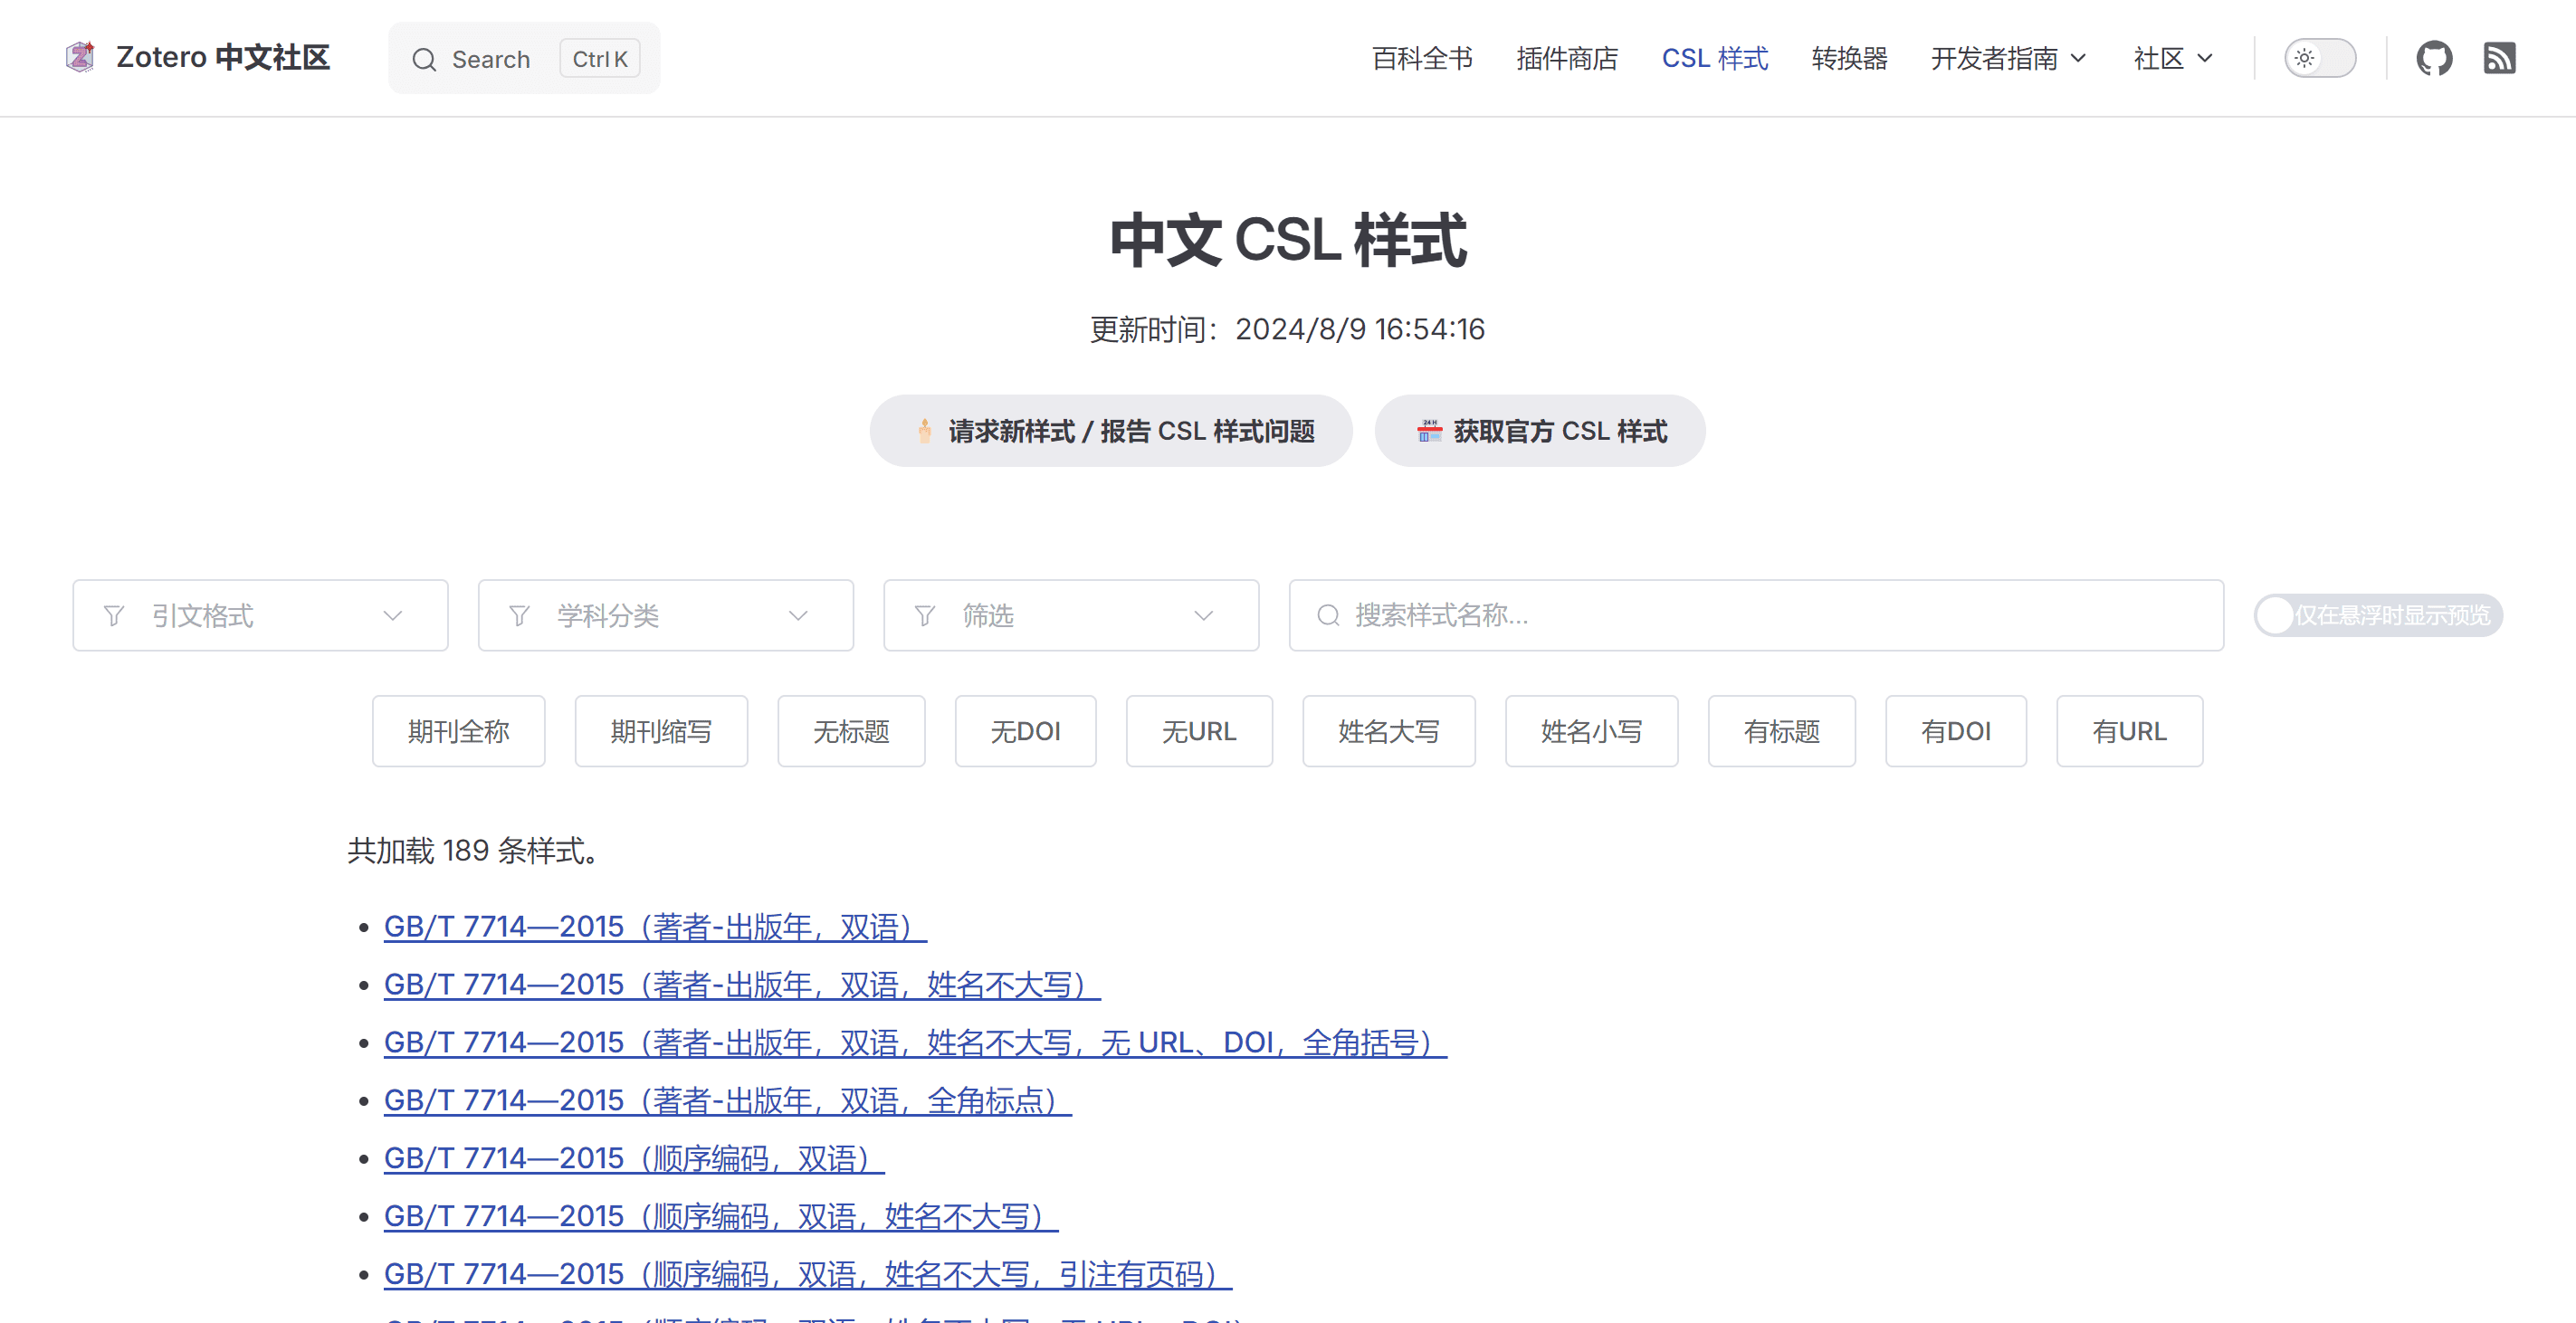
Task: Go to 百科全书 in navigation
Action: (x=1422, y=58)
